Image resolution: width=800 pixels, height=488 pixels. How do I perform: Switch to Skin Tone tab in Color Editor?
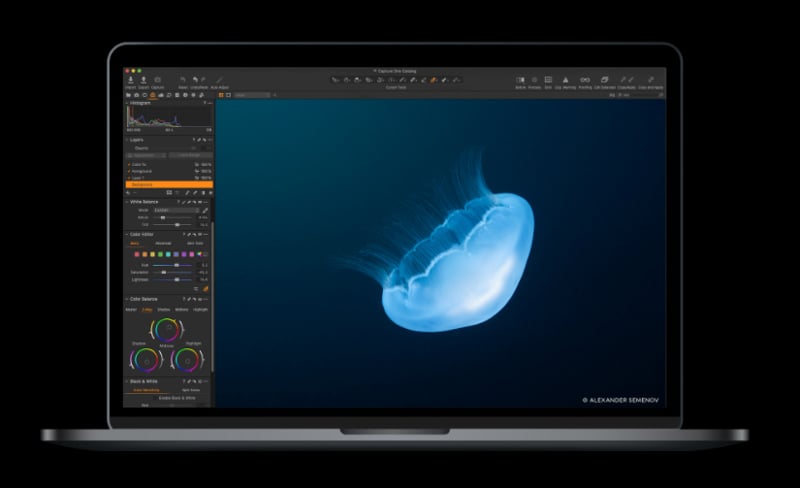click(195, 243)
